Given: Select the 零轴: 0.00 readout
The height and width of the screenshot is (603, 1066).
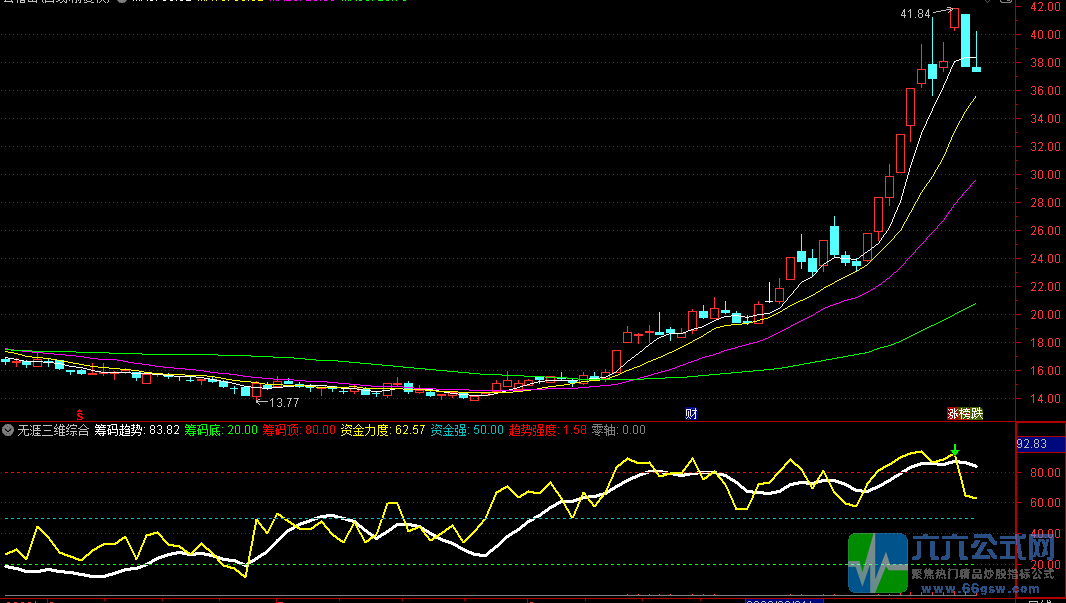Looking at the screenshot, I should click(x=618, y=430).
